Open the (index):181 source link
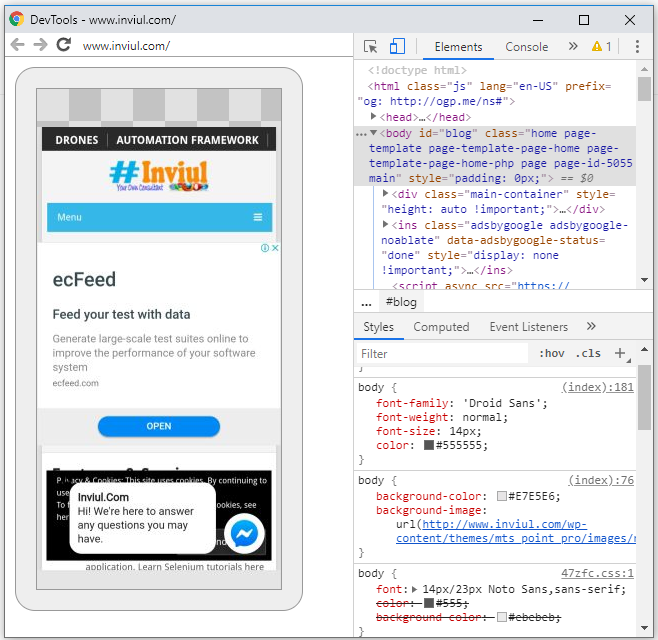This screenshot has height=640, width=658. point(598,387)
